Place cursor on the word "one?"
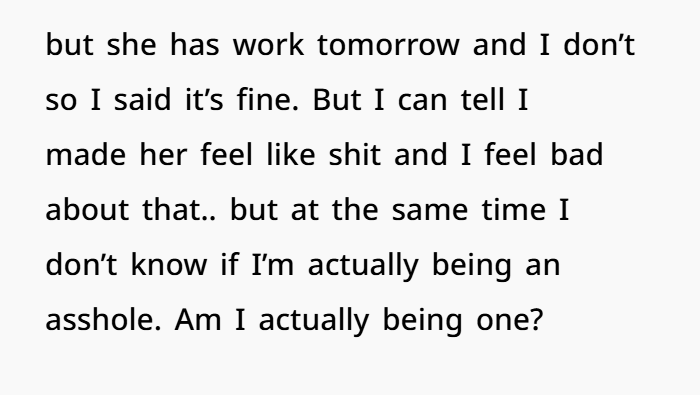Screen dimensions: 700x395 [509, 320]
